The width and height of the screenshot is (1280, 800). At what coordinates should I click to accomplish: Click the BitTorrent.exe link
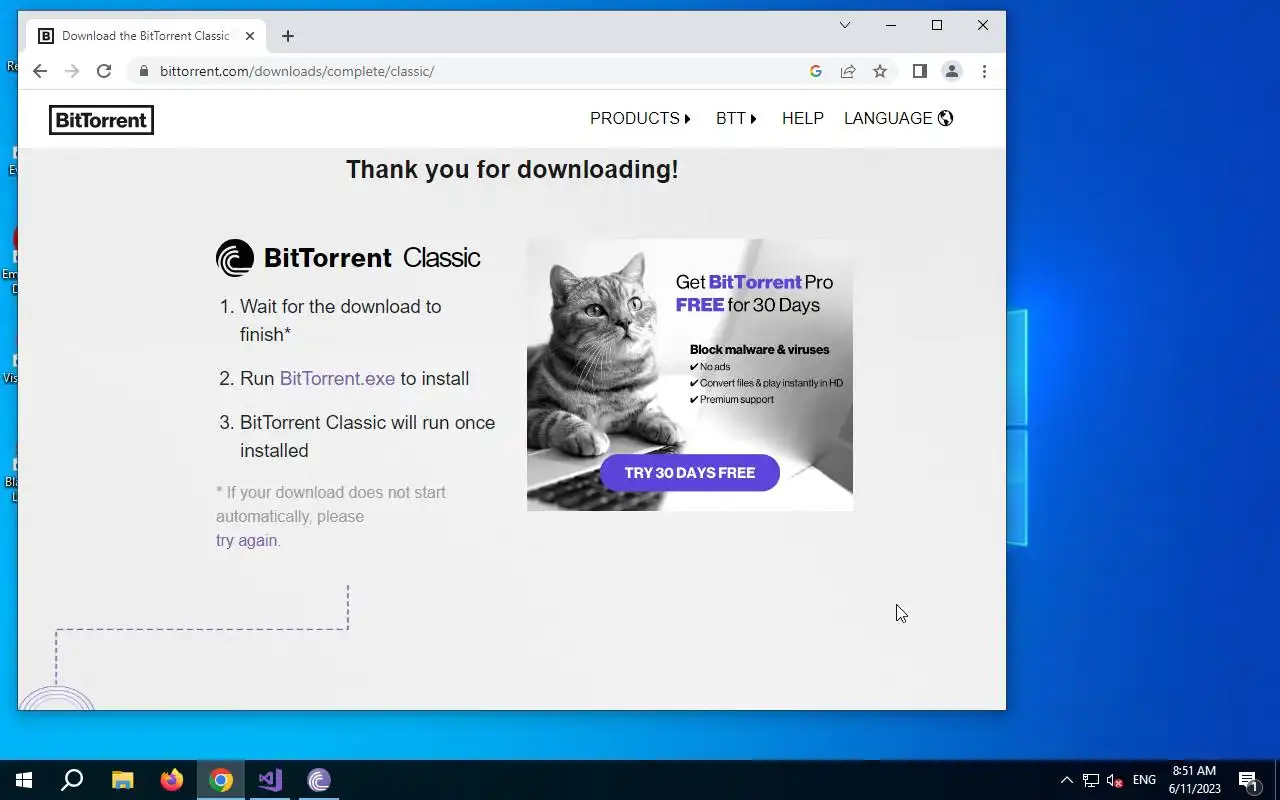click(337, 378)
